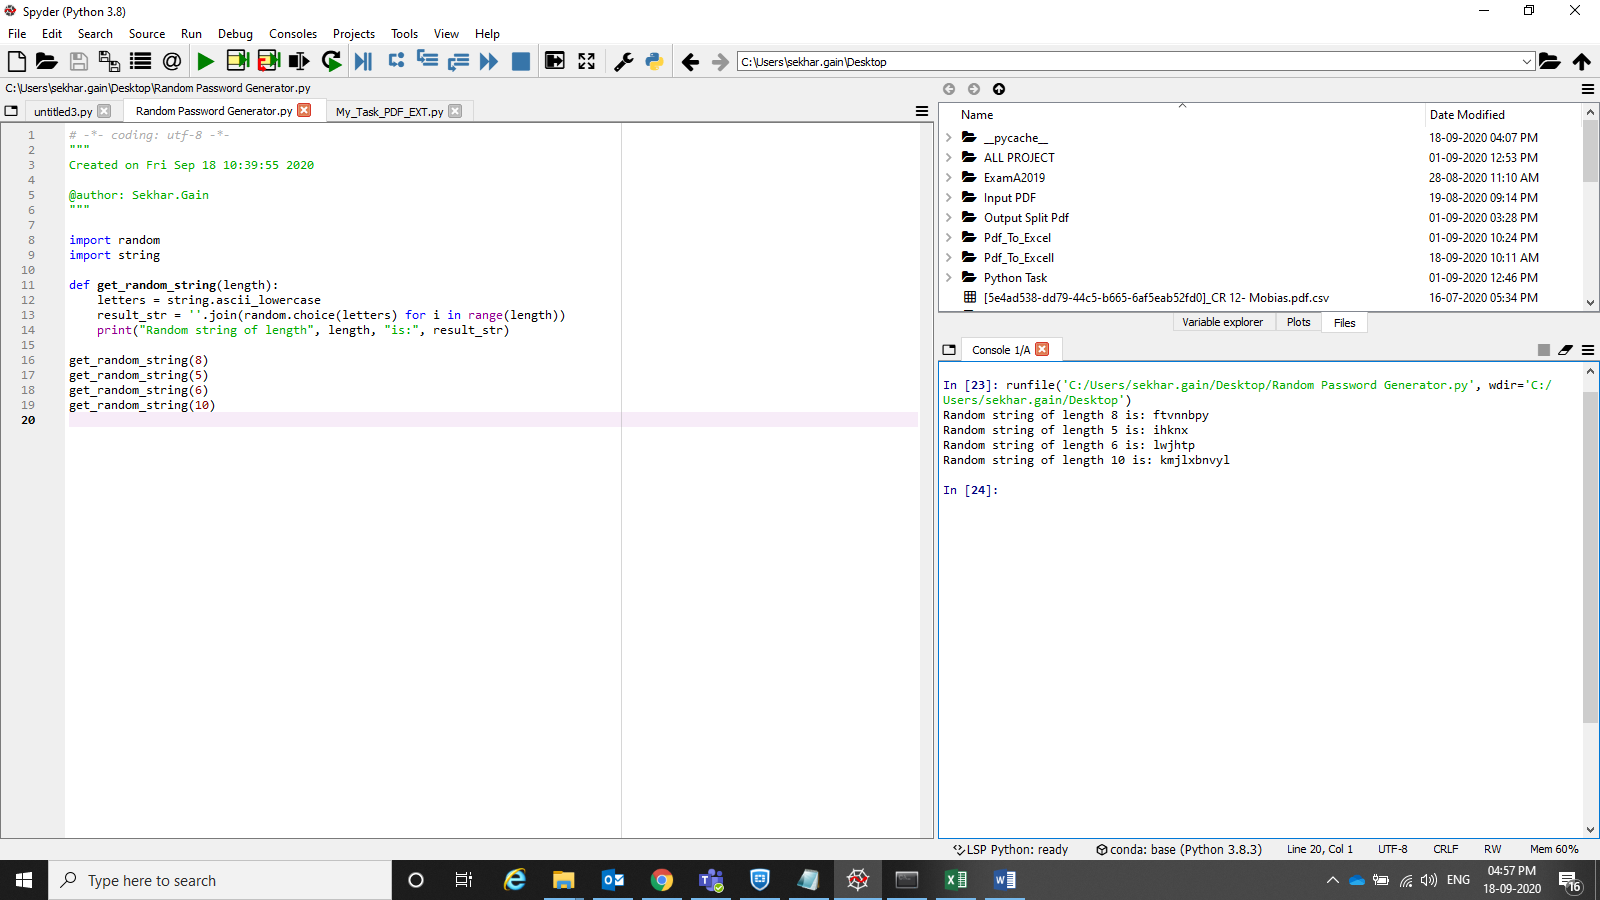The width and height of the screenshot is (1600, 900).
Task: Open the working directory path dropdown
Action: (1526, 62)
